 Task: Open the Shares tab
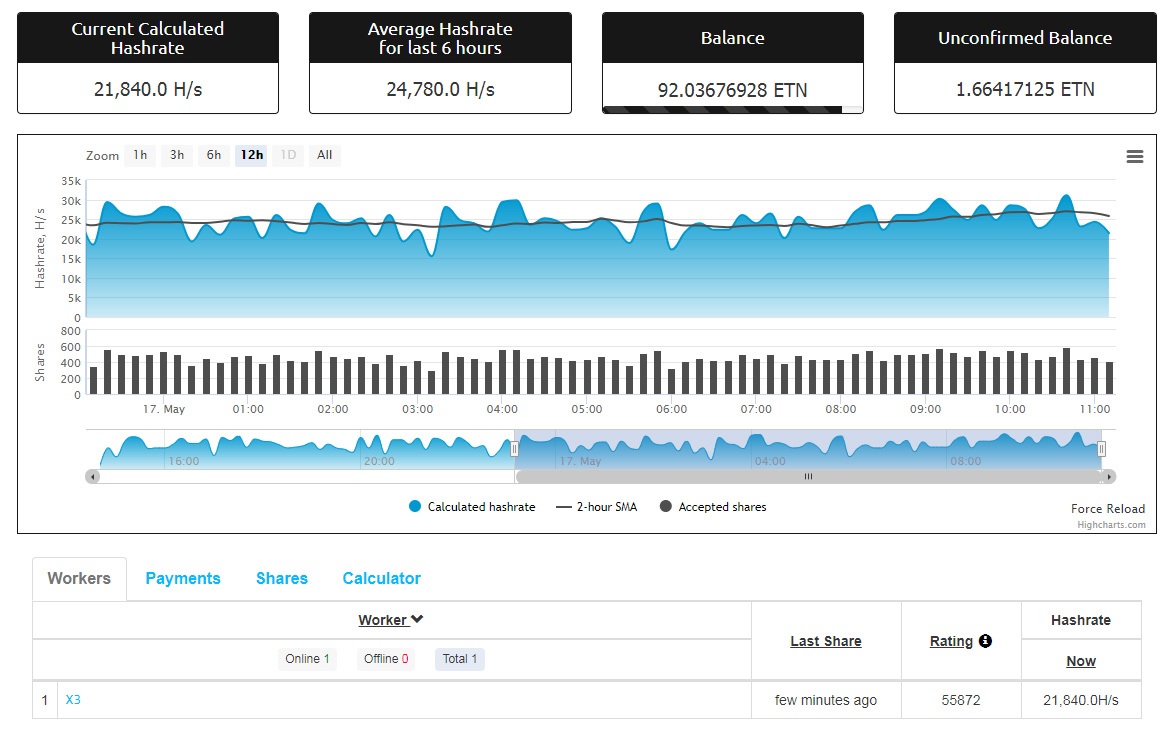click(282, 579)
